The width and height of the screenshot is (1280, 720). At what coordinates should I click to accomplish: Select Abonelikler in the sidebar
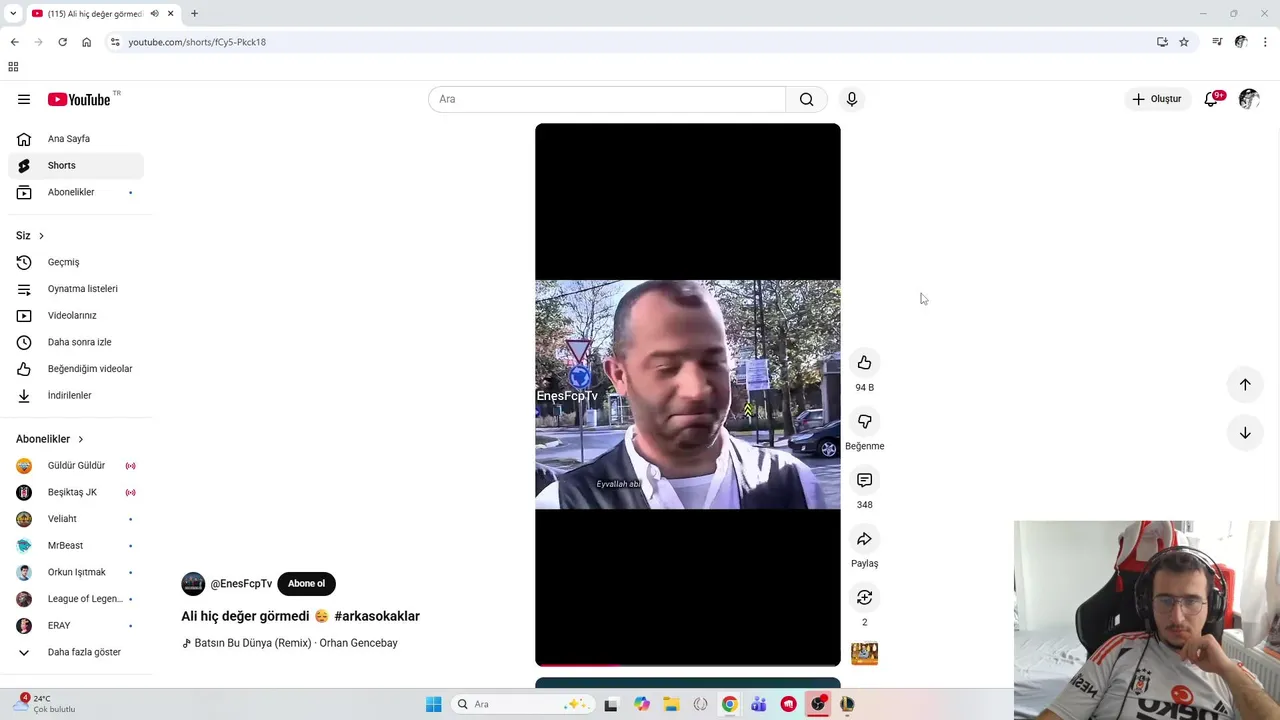(76, 192)
